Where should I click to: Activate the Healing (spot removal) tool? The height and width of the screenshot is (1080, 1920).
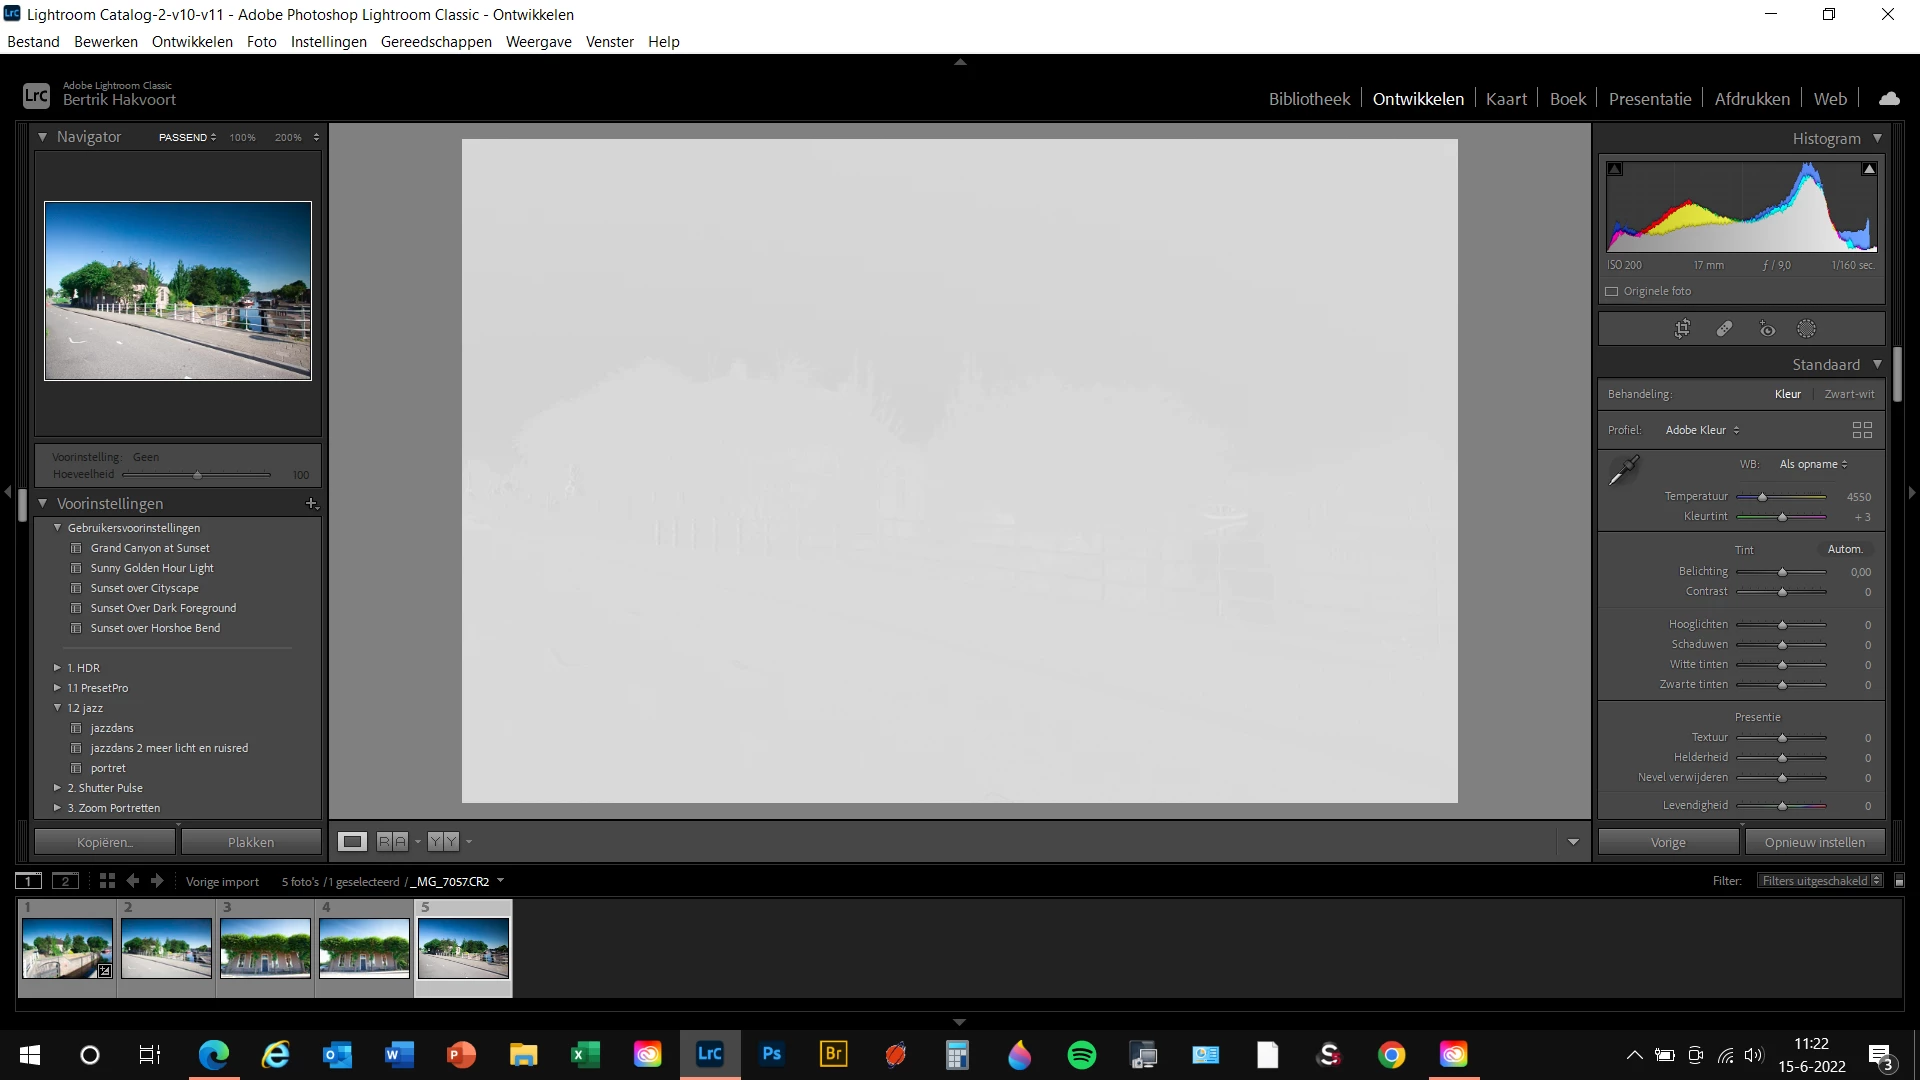coord(1724,329)
